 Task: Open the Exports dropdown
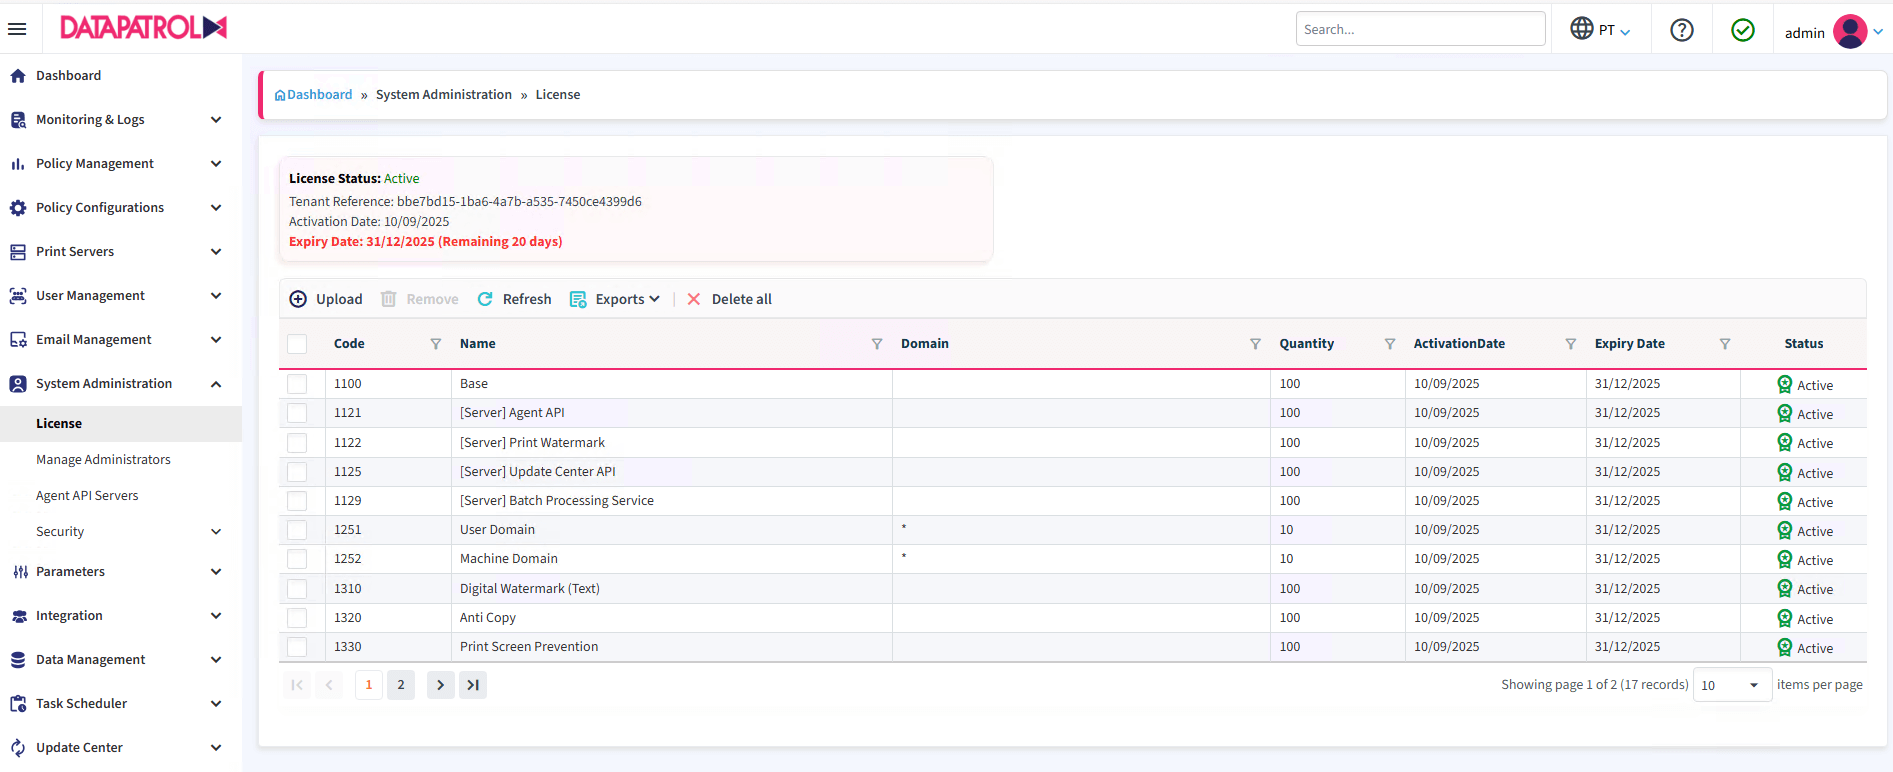tap(616, 299)
